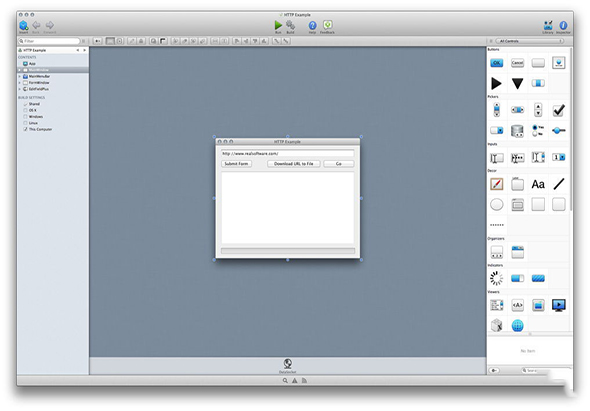
Task: Select the checkbox control in Pickers
Action: pyautogui.click(x=559, y=110)
